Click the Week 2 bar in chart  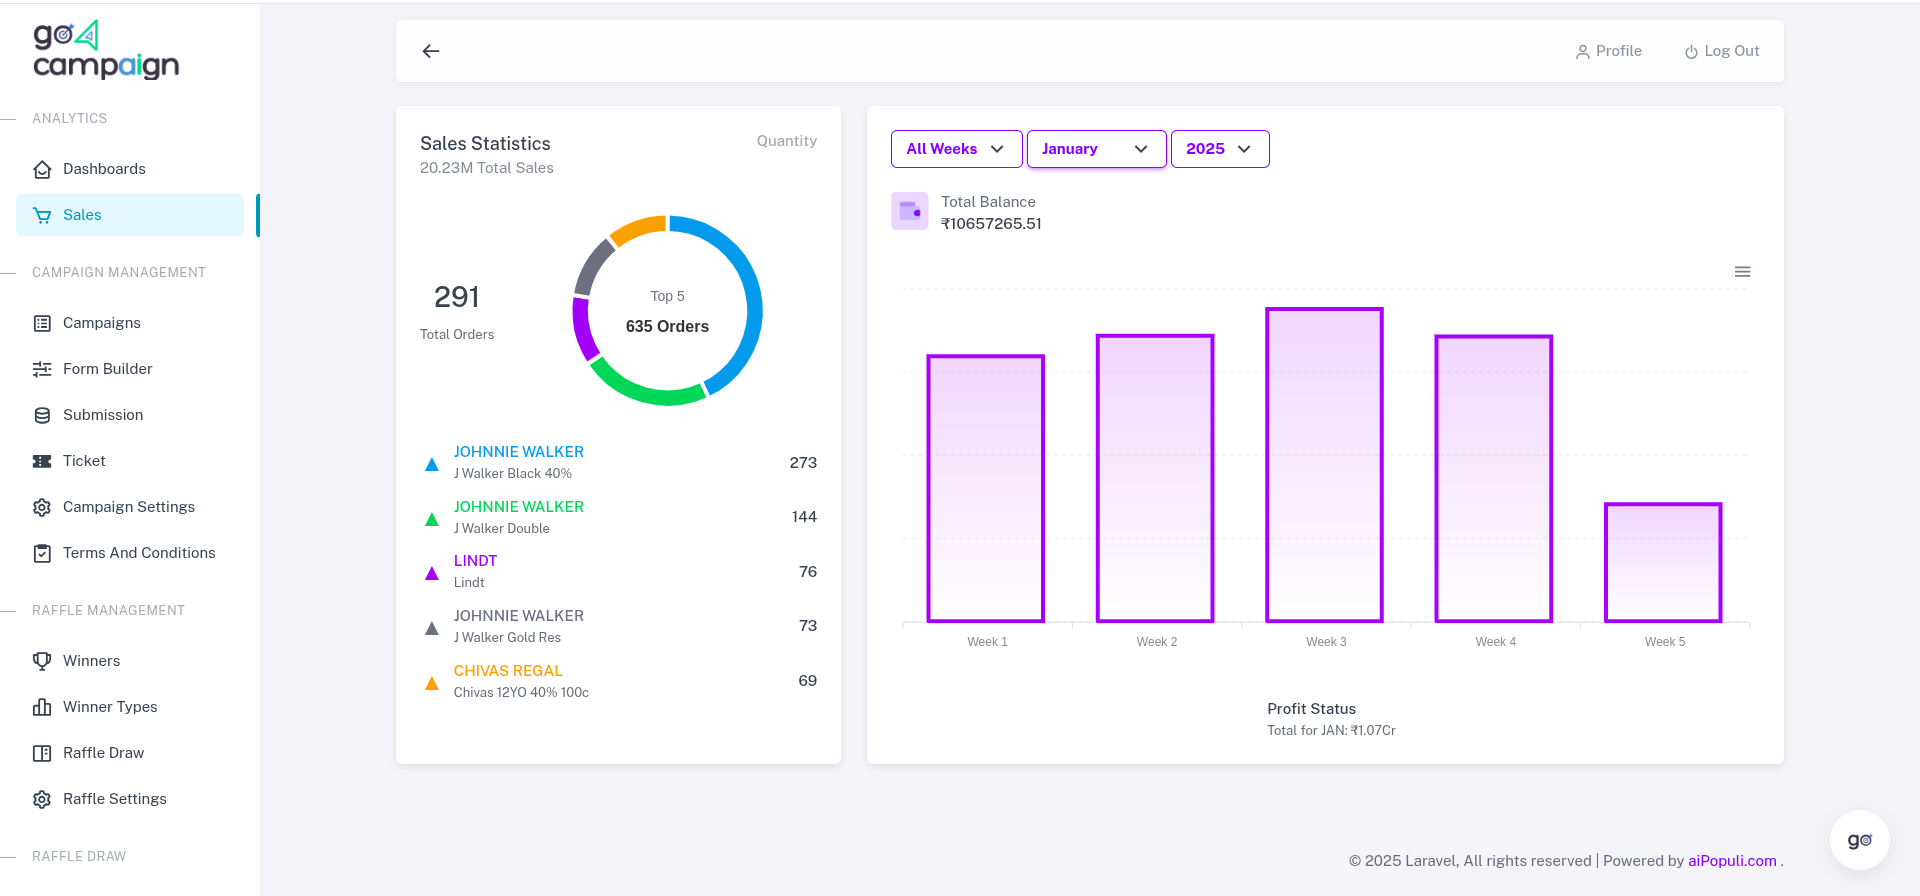tap(1155, 479)
